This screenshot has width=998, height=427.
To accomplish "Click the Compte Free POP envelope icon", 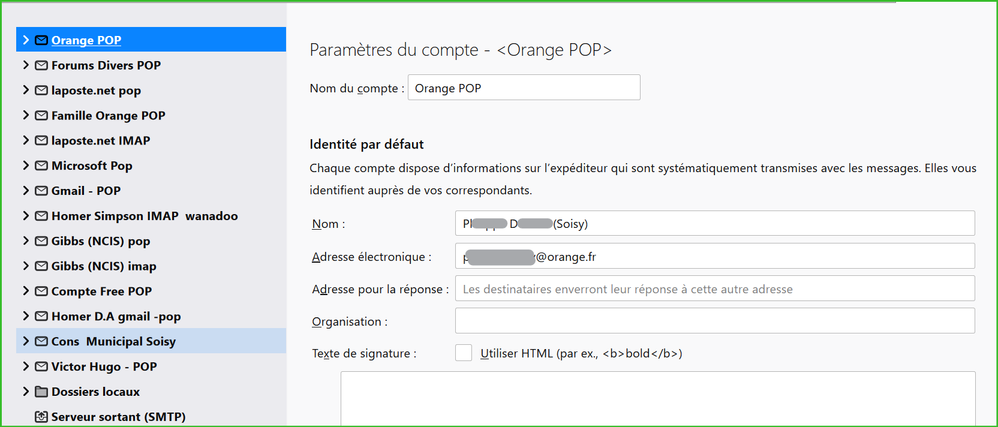I will 41,291.
